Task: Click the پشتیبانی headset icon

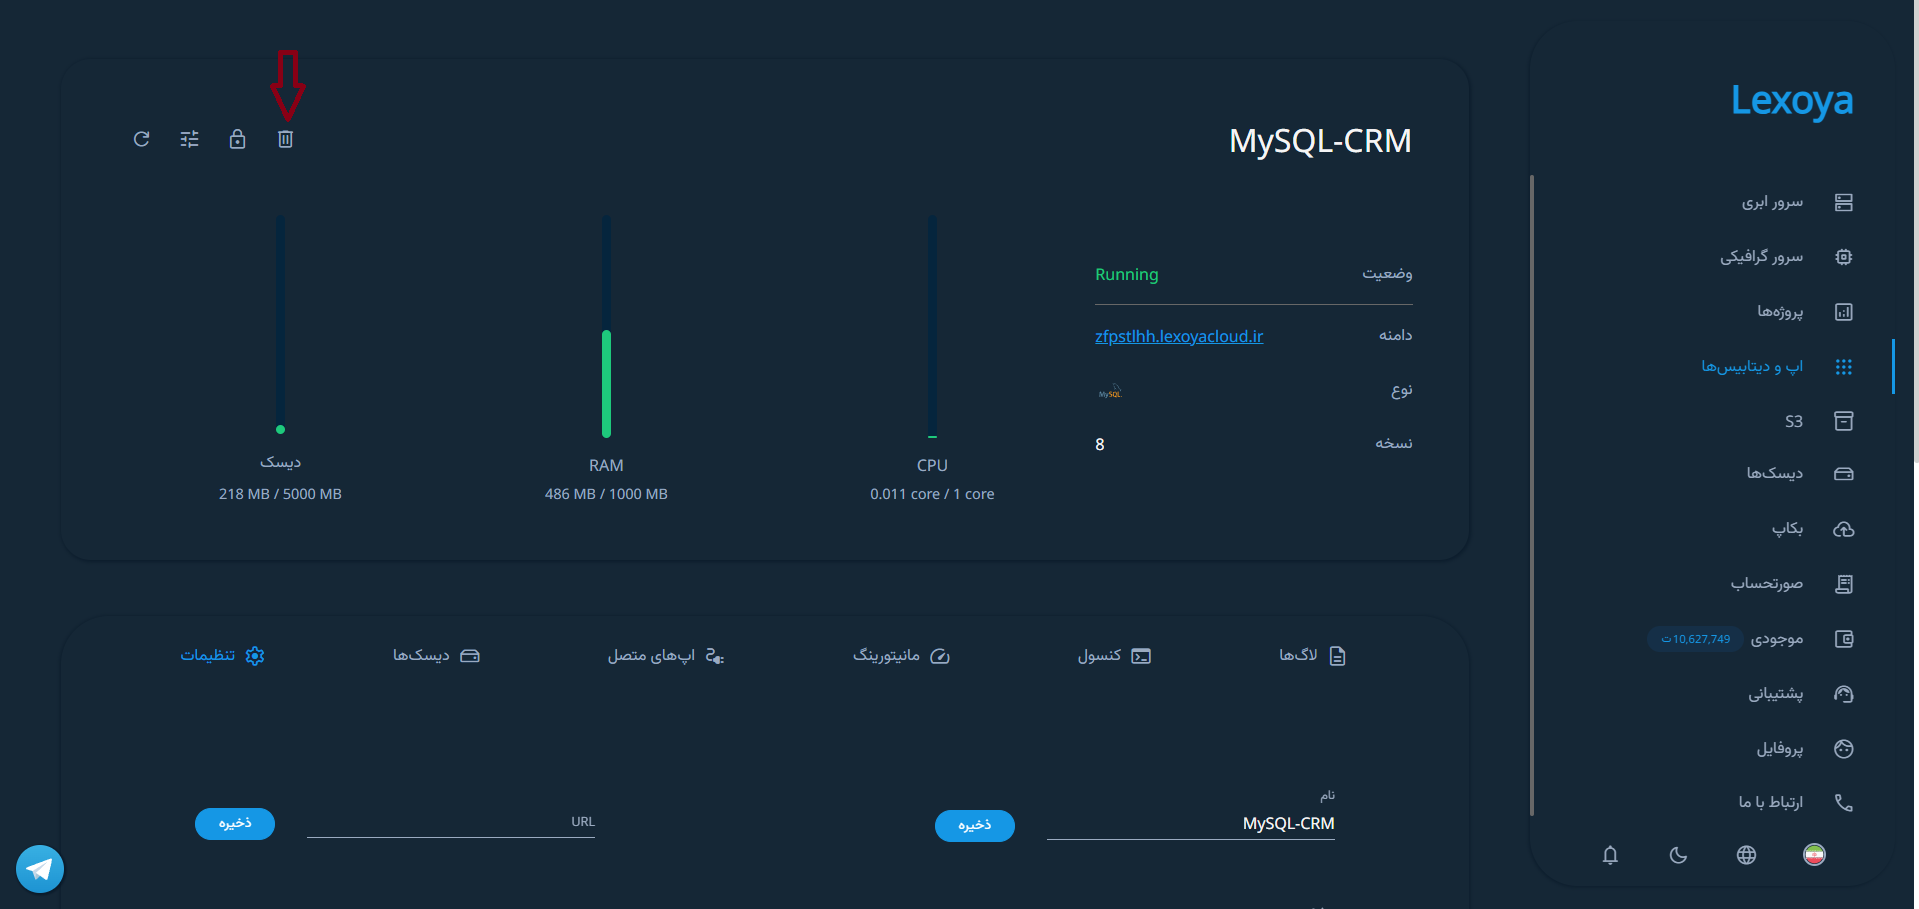Action: 1844,694
